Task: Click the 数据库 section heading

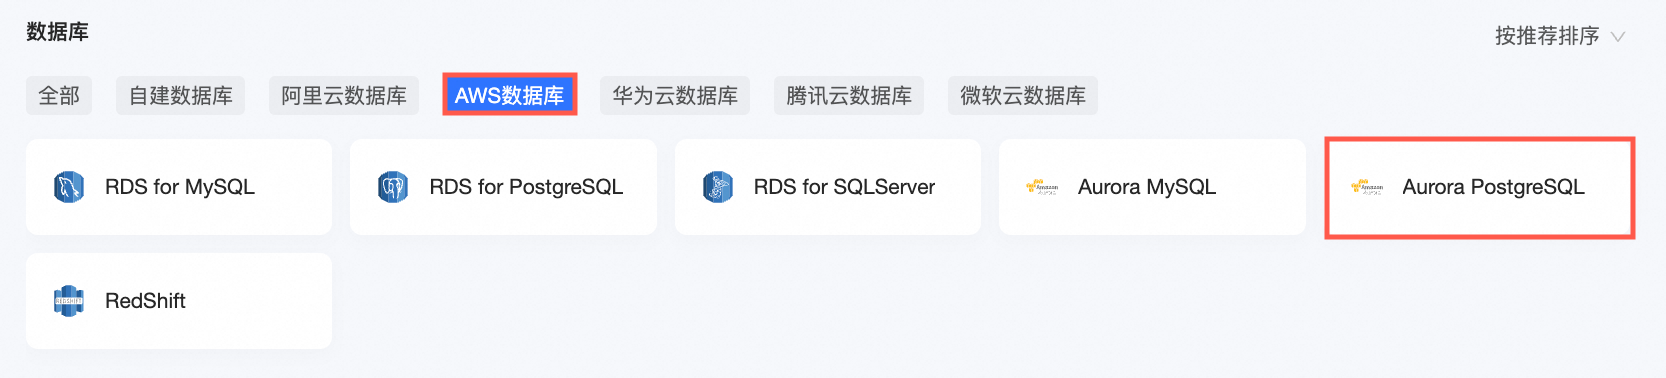Action: pyautogui.click(x=57, y=32)
